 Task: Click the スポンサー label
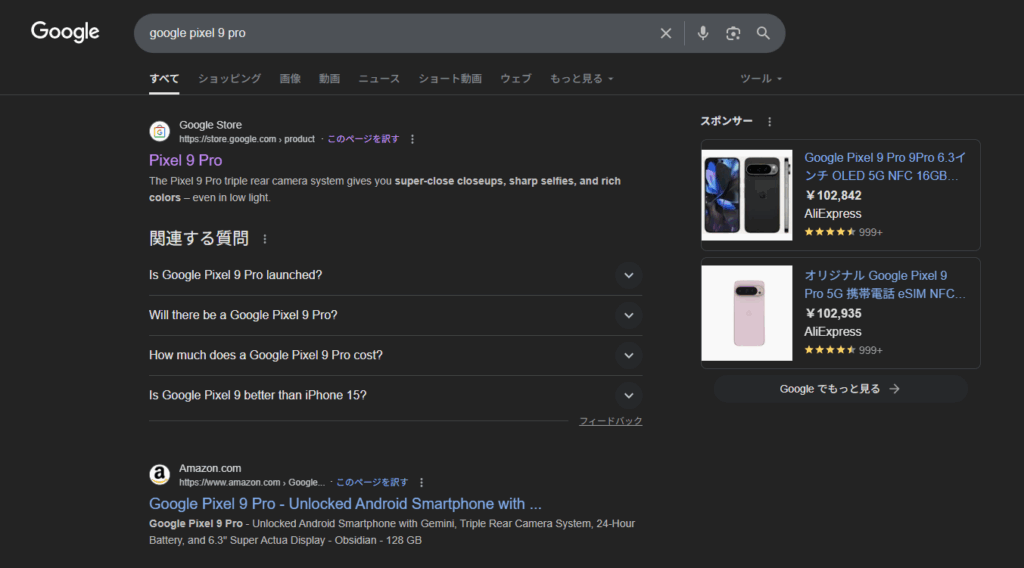[x=726, y=121]
